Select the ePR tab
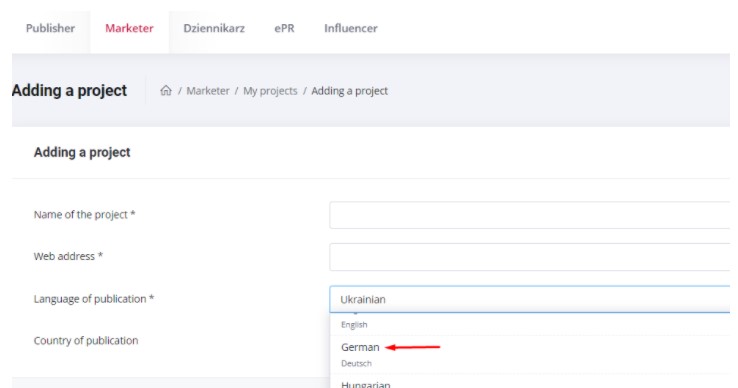The image size is (738, 388). [284, 28]
